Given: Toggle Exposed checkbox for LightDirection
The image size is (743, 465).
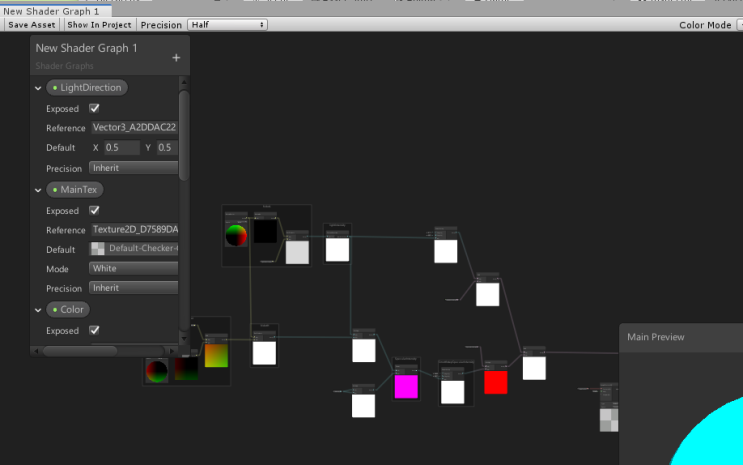Looking at the screenshot, I should point(94,108).
